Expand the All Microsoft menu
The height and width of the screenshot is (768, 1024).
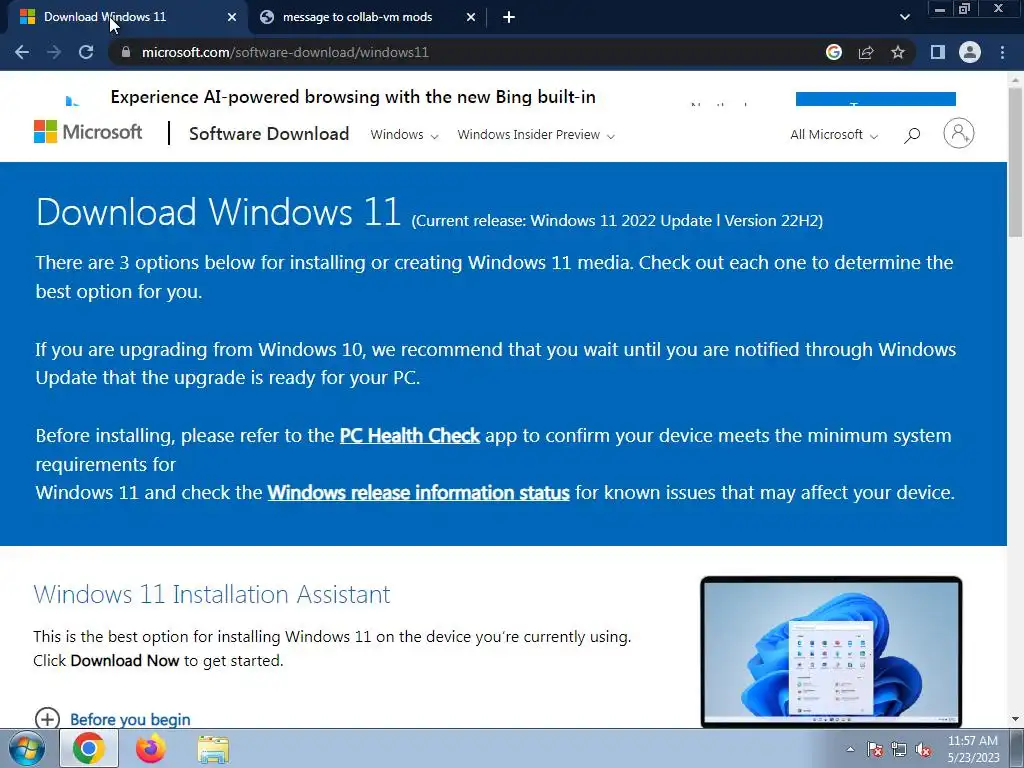tap(834, 135)
